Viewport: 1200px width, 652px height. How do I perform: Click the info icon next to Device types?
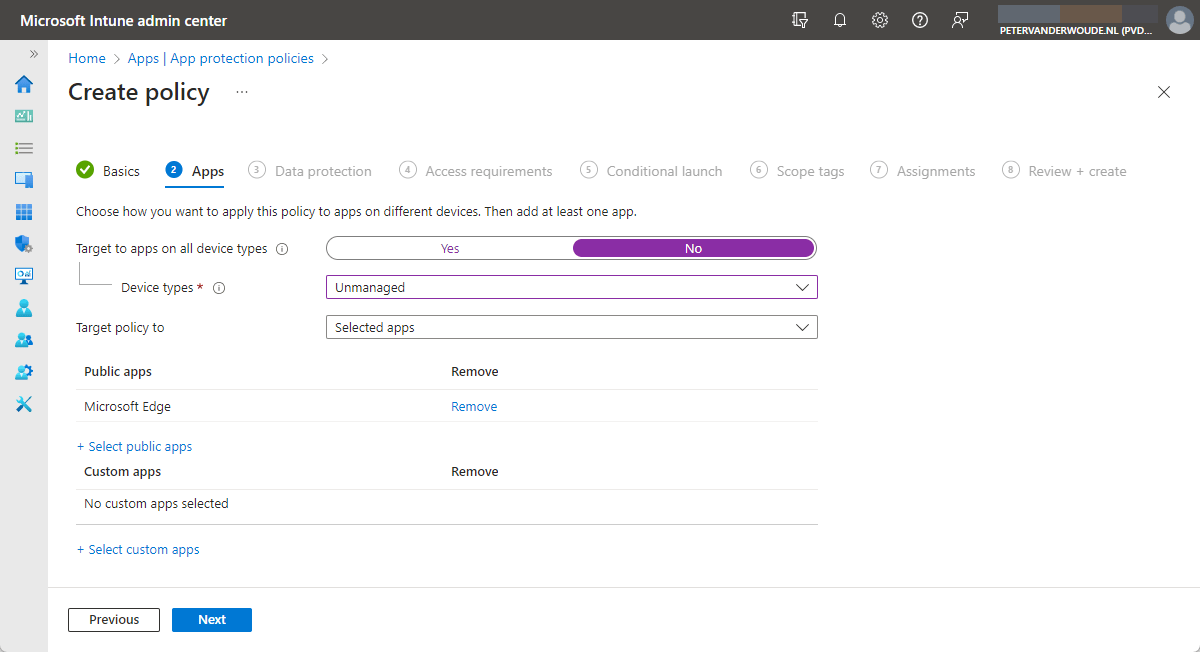[219, 287]
